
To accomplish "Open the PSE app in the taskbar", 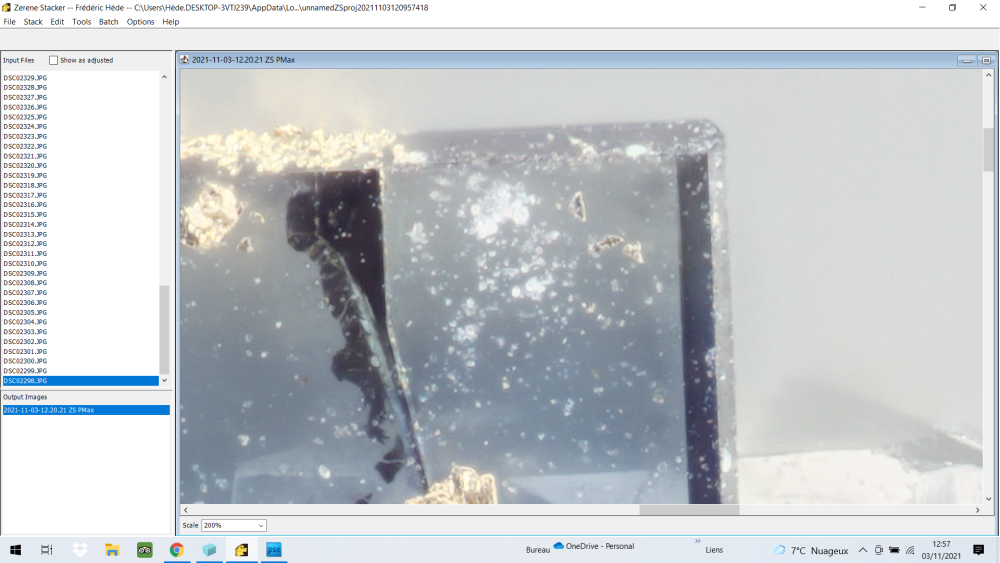I will [273, 550].
